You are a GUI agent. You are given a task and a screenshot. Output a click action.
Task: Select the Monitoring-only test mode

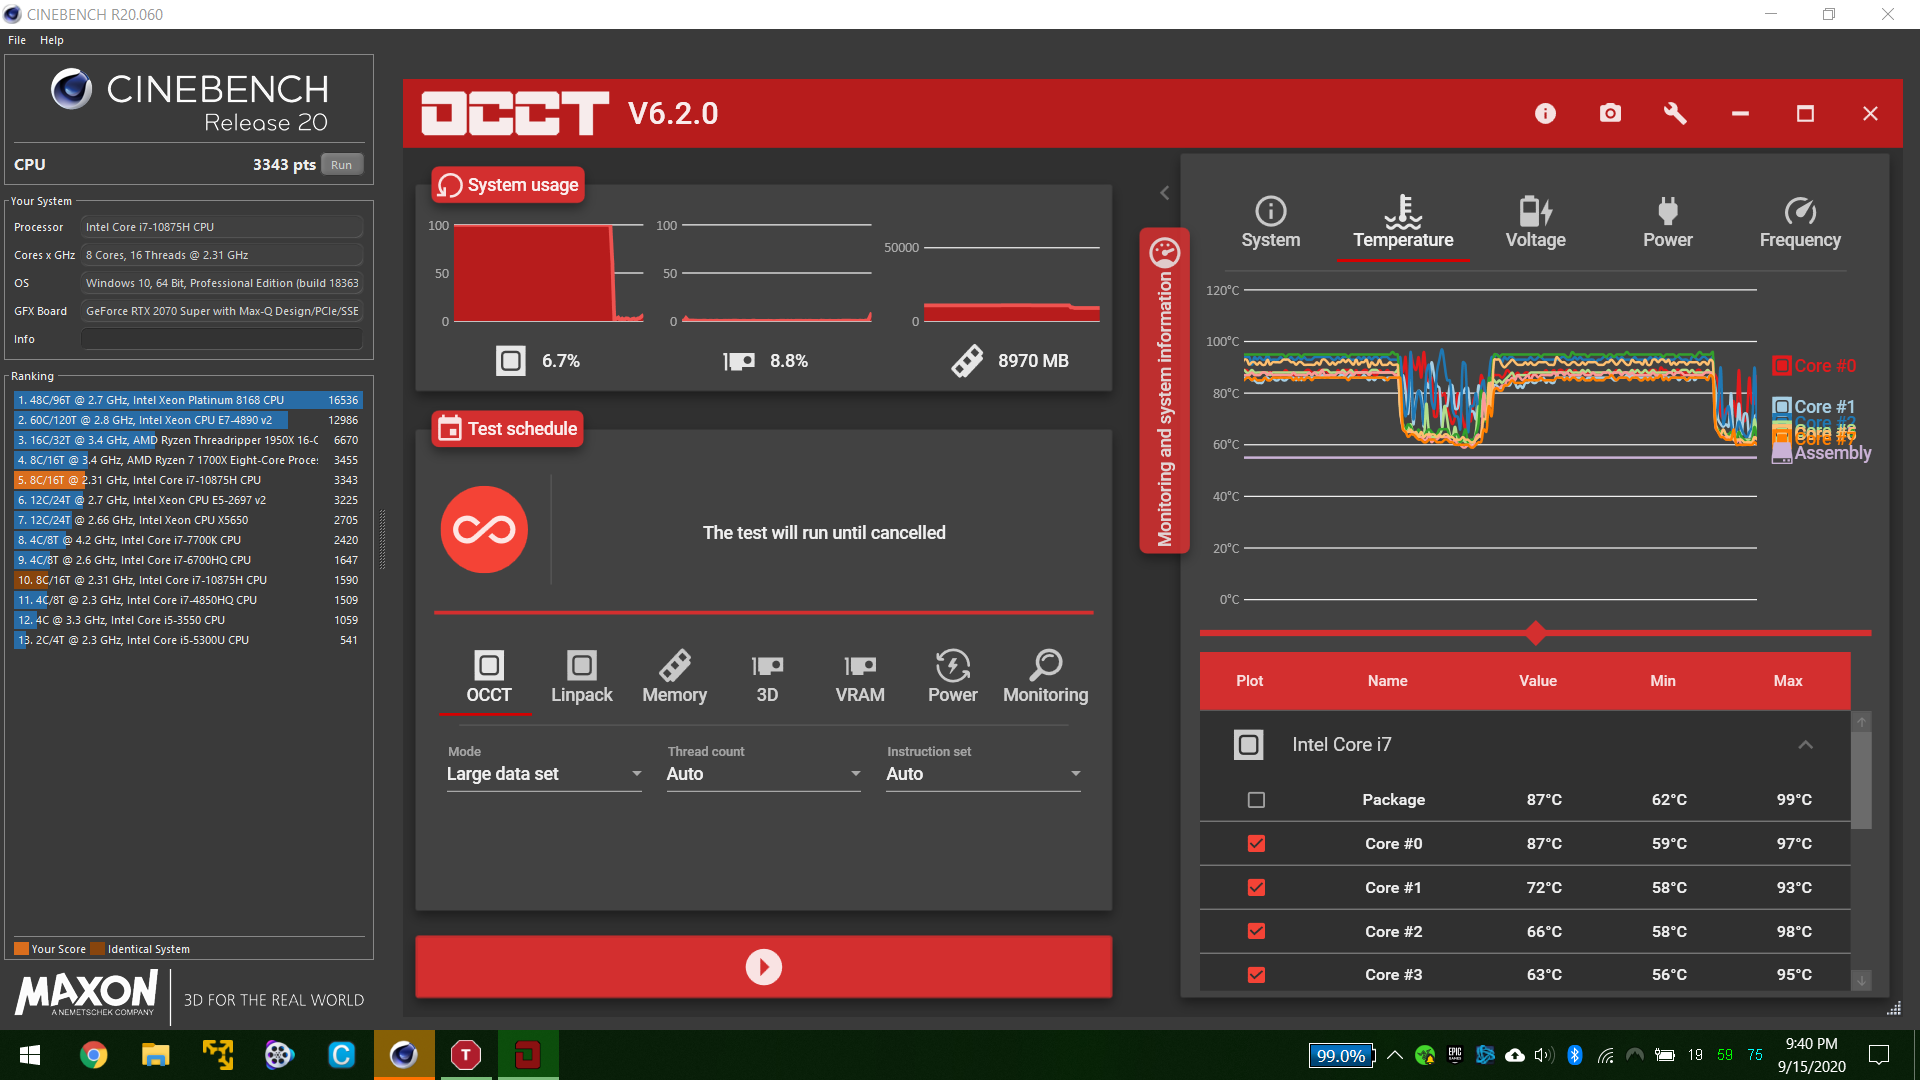click(1045, 678)
